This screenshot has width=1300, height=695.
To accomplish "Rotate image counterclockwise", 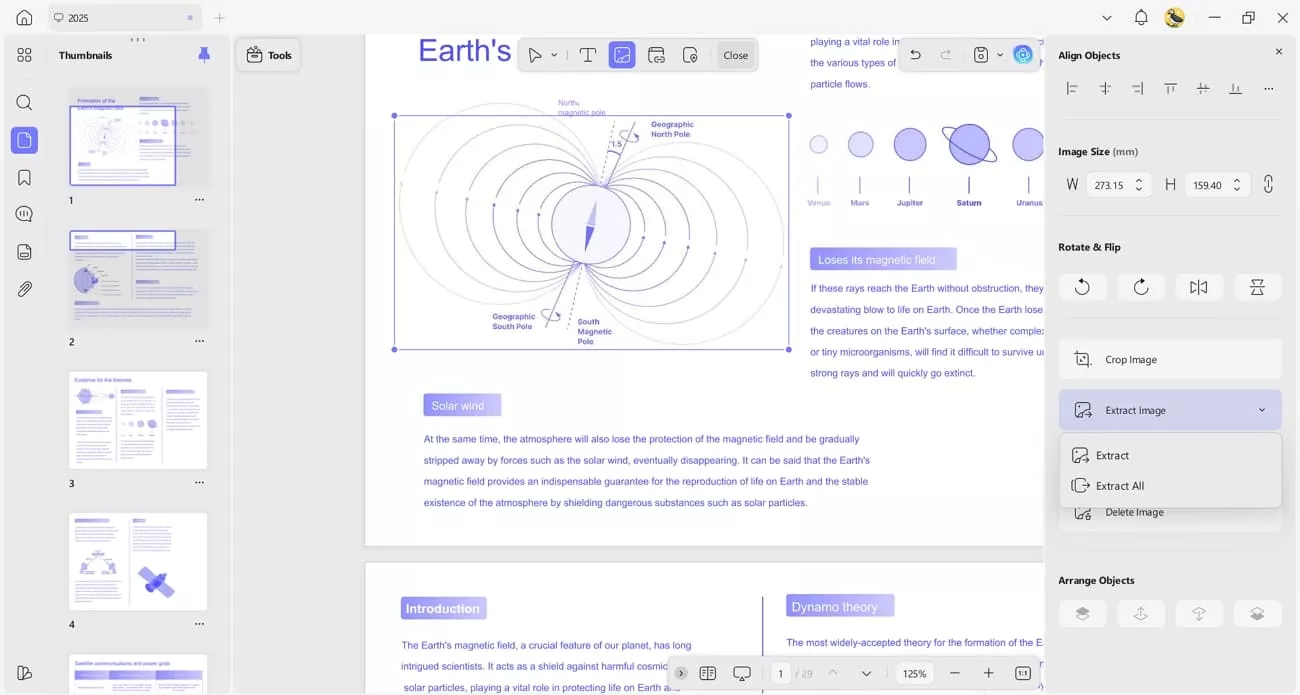I will tap(1082, 287).
